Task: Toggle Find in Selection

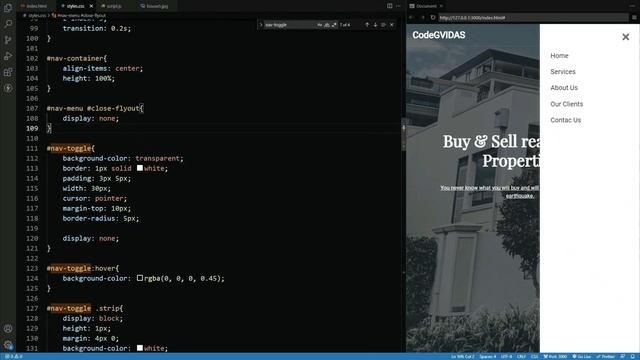Action: (383, 25)
